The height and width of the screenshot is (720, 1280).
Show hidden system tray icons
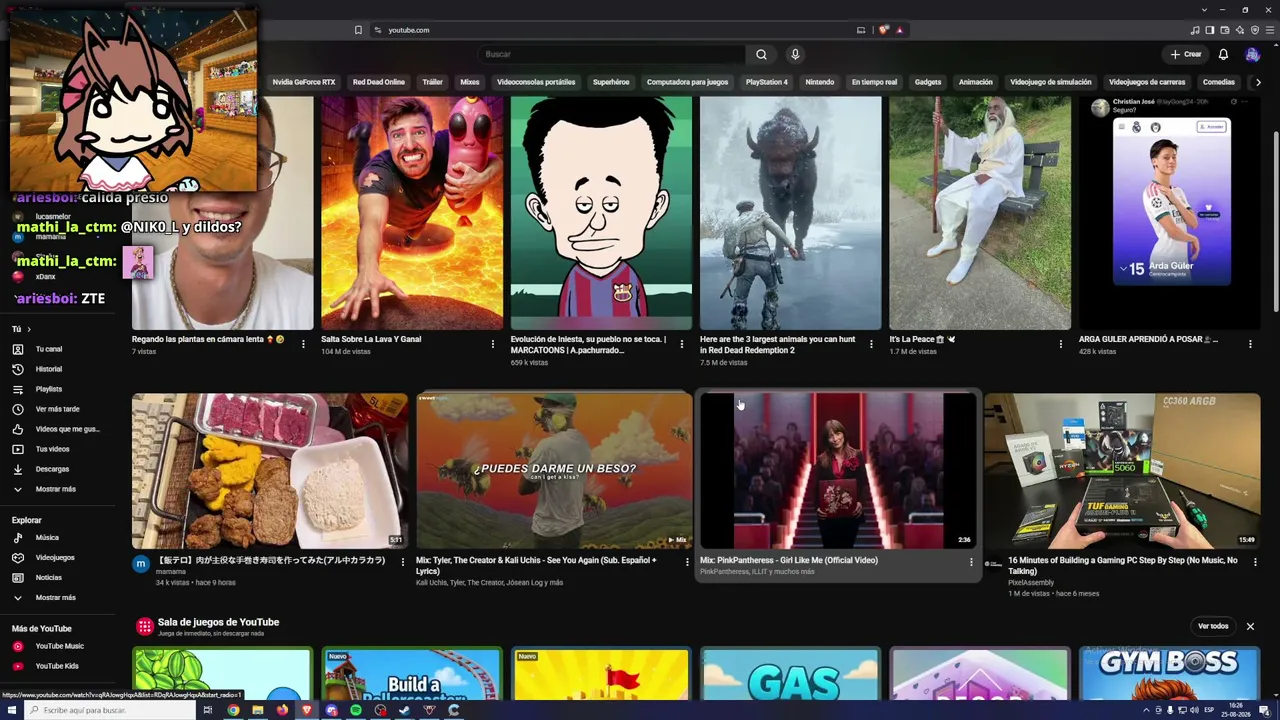(1146, 710)
